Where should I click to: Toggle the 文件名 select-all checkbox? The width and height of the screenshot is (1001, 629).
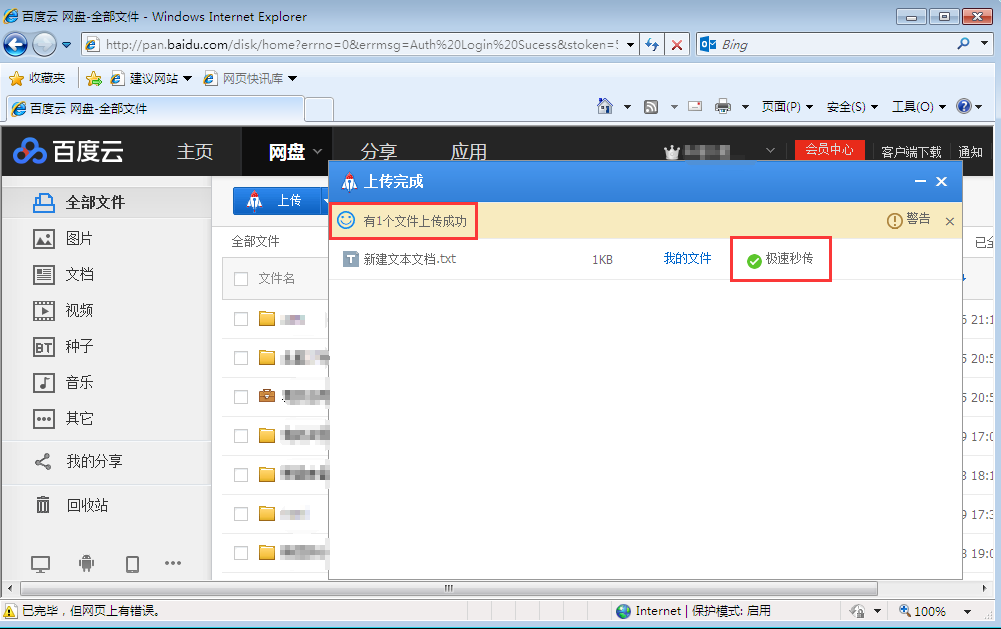pos(241,278)
